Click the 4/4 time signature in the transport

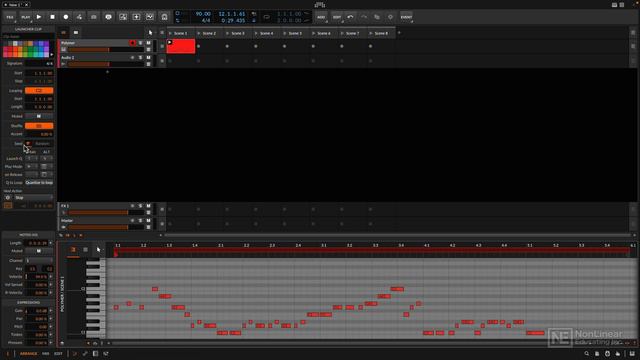206,20
